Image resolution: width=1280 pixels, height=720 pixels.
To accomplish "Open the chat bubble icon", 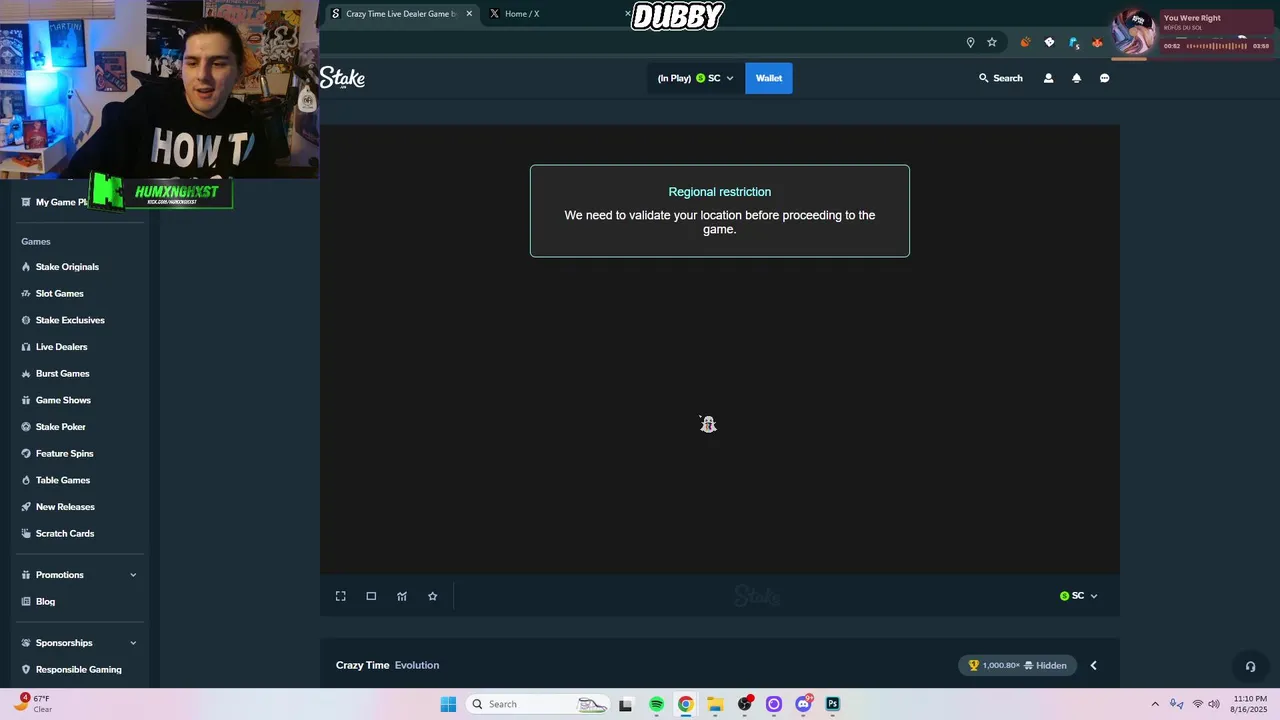I will point(1104,78).
